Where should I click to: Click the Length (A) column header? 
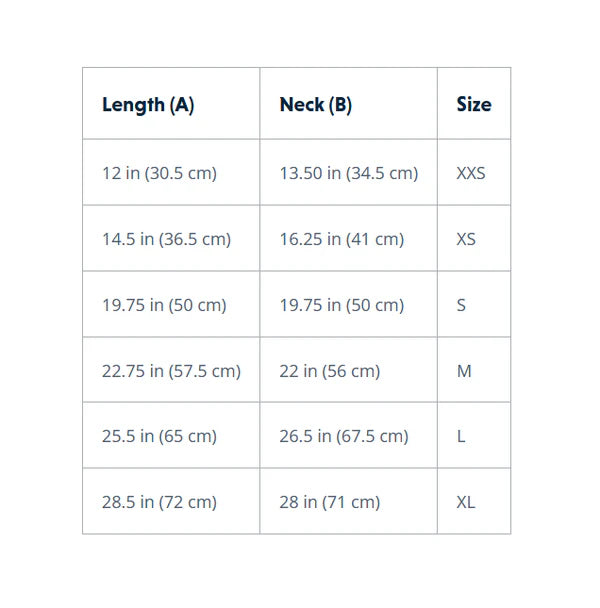171,104
